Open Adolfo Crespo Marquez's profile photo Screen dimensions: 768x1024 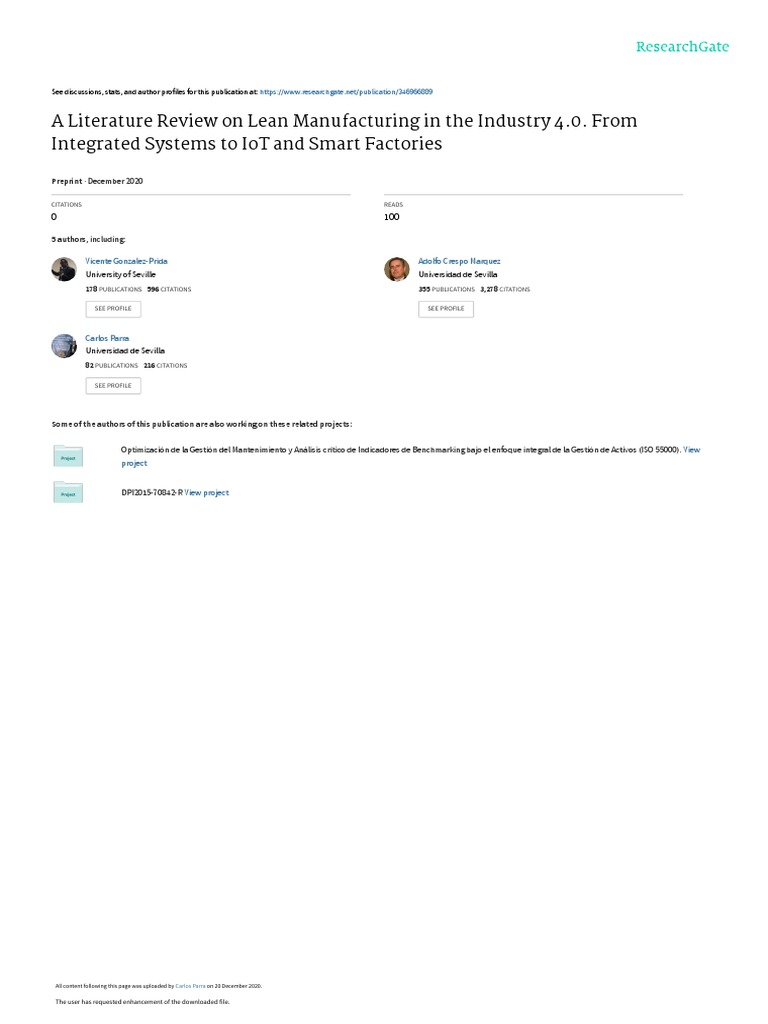click(x=396, y=269)
